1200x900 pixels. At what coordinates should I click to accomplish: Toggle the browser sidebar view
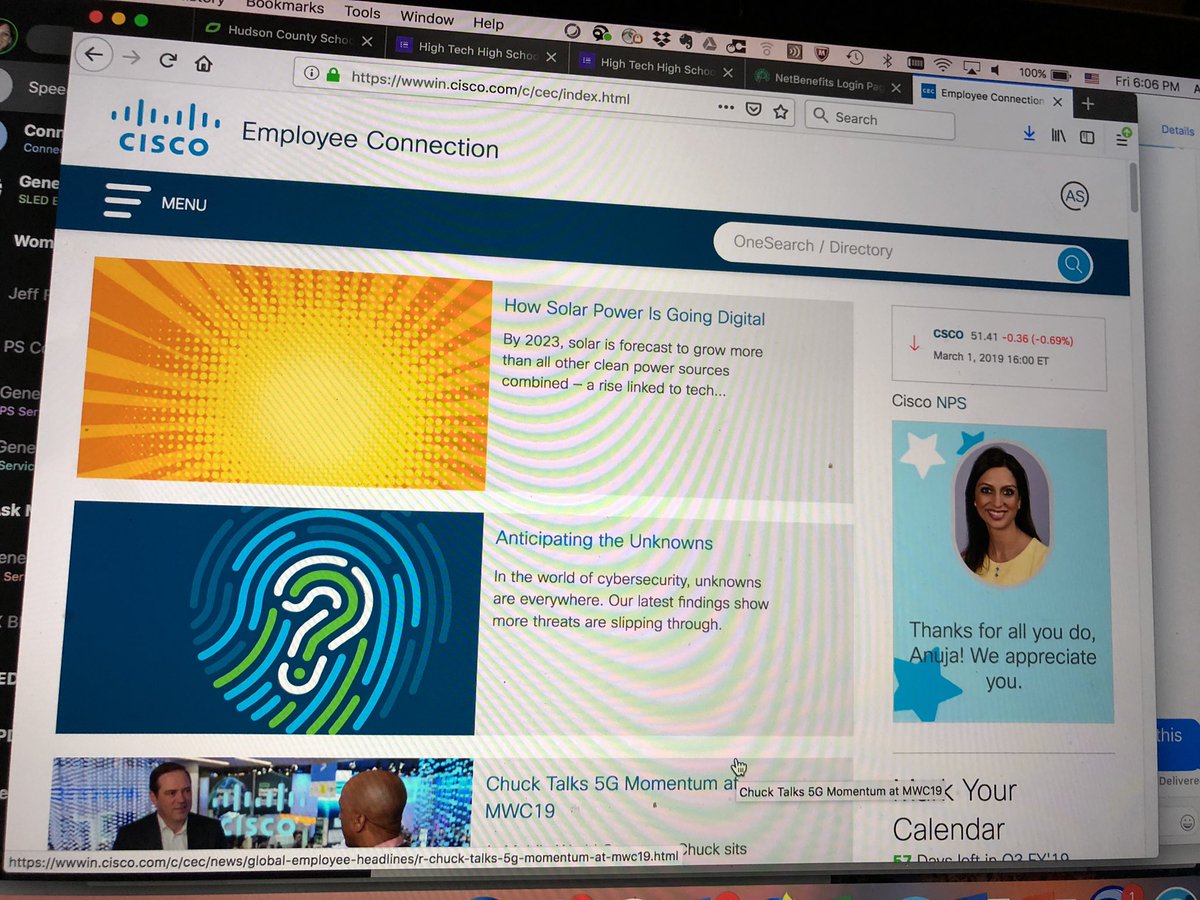click(x=1086, y=135)
